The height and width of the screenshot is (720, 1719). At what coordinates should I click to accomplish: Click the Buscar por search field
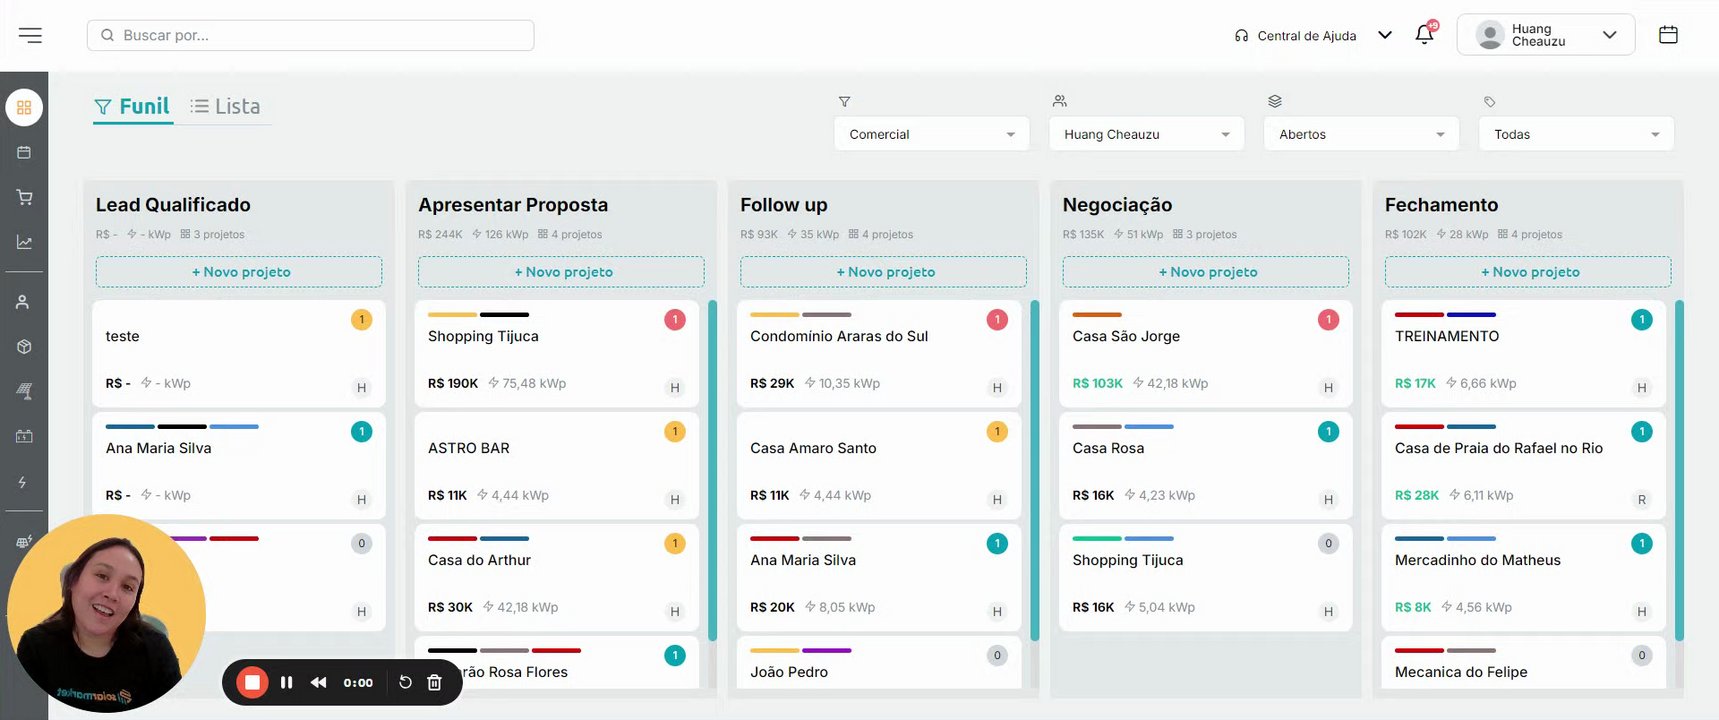(x=311, y=35)
